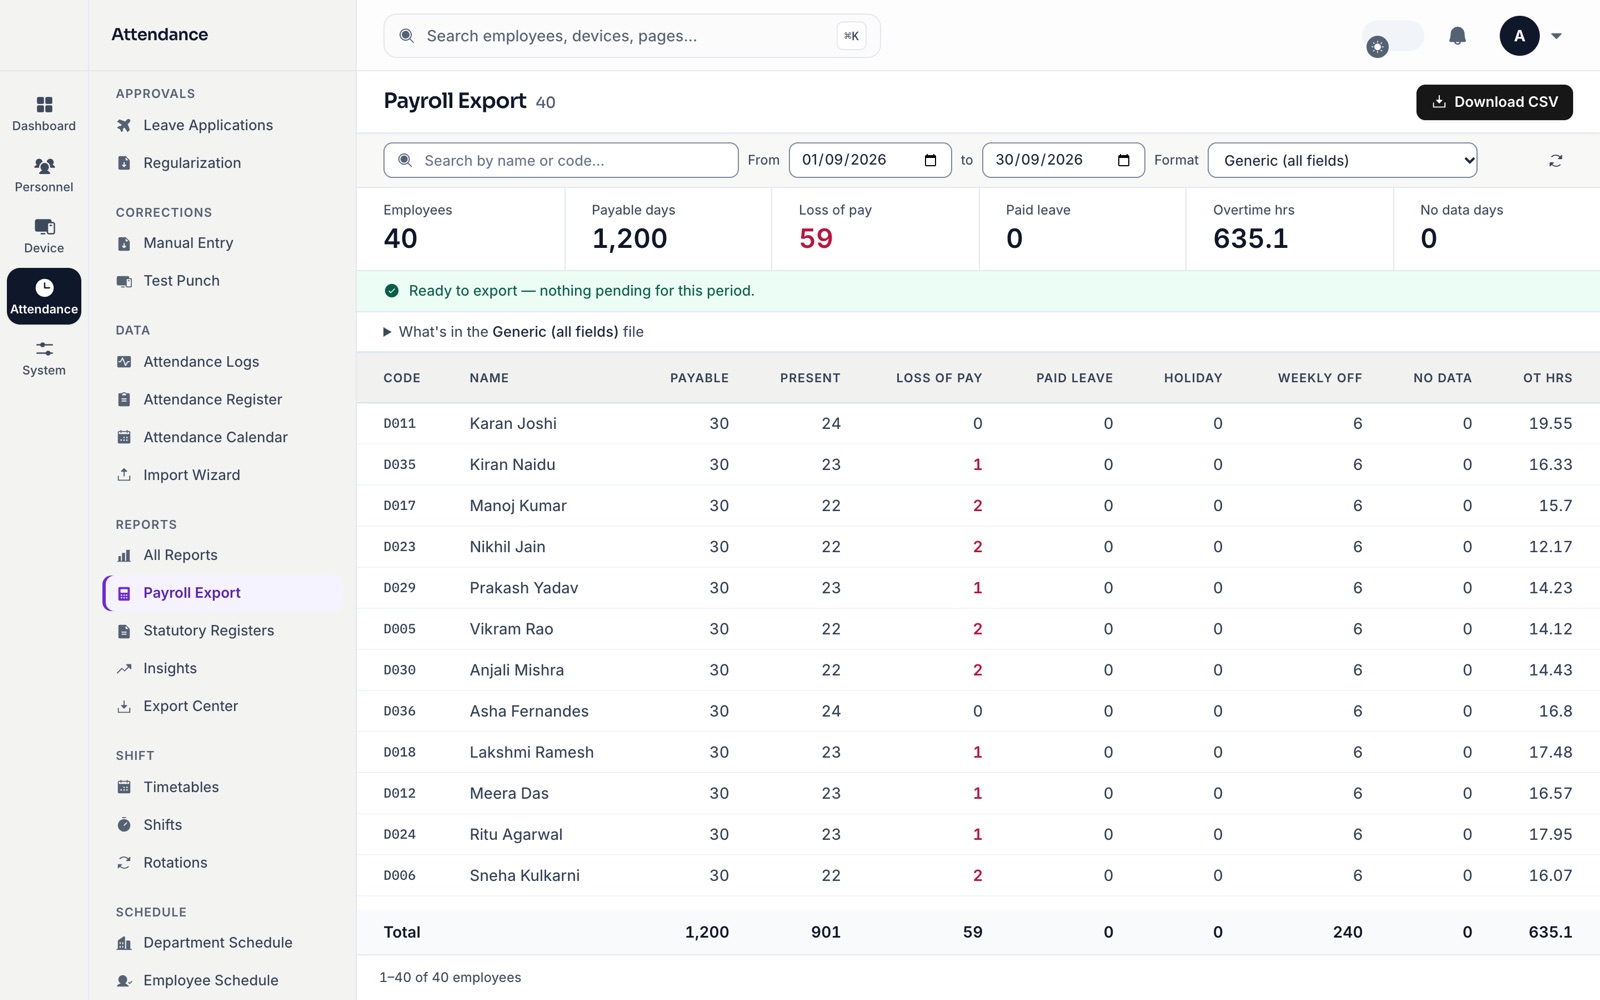The image size is (1600, 1000).
Task: Sort by the Payable column header
Action: [699, 378]
